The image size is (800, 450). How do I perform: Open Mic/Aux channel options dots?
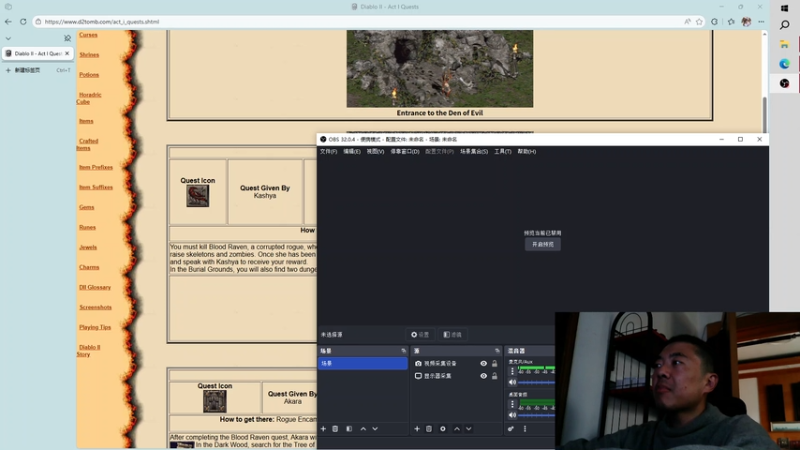tap(512, 371)
